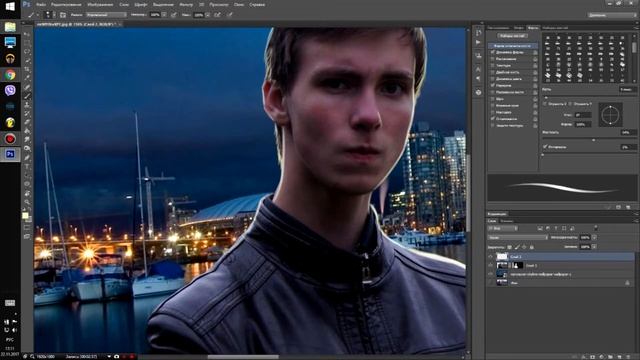The height and width of the screenshot is (360, 640).
Task: Open the layer blend mode dropdown
Action: (x=518, y=238)
